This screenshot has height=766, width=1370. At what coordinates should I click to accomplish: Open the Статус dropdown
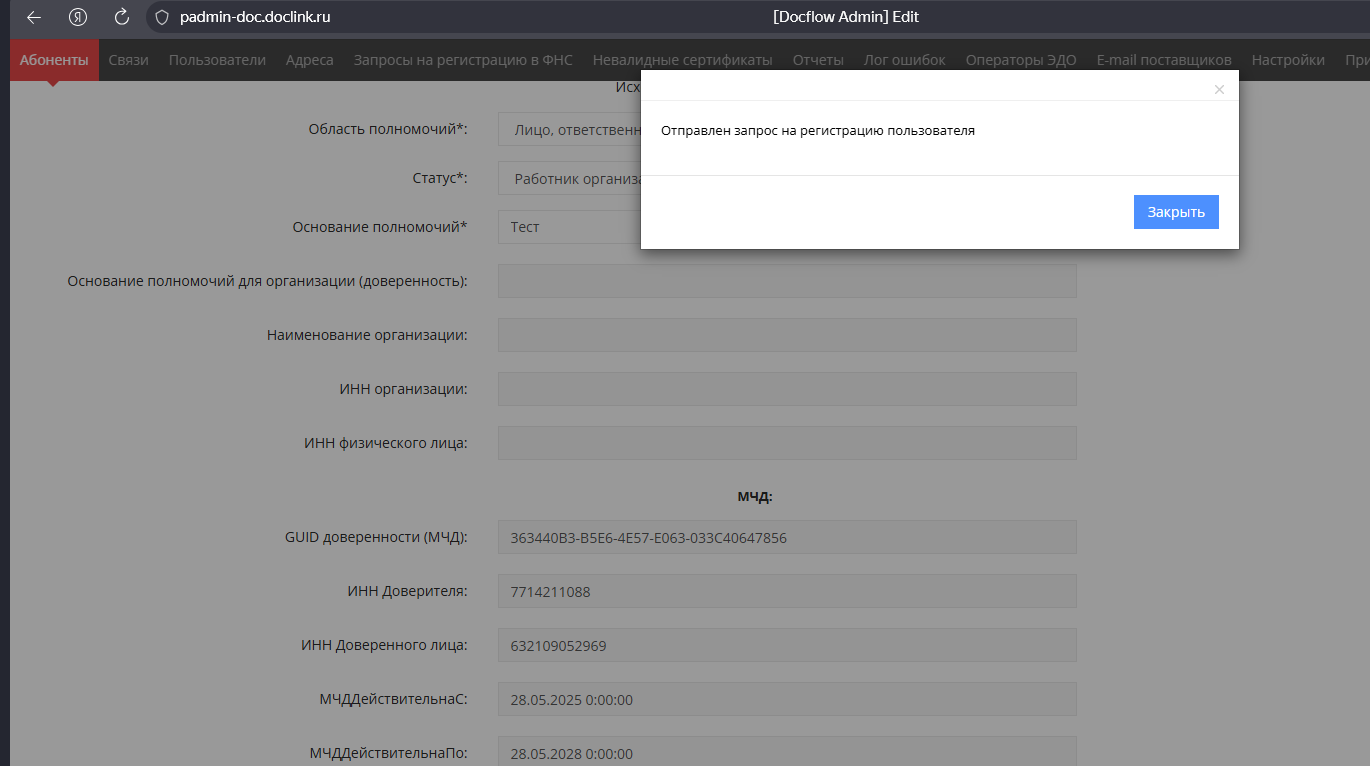(569, 179)
